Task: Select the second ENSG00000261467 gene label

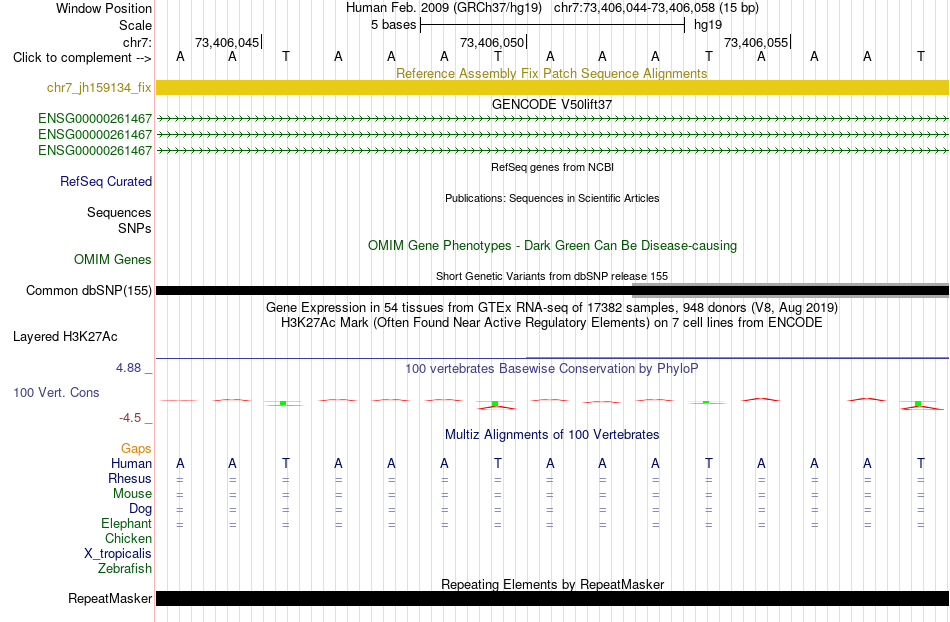Action: point(95,134)
